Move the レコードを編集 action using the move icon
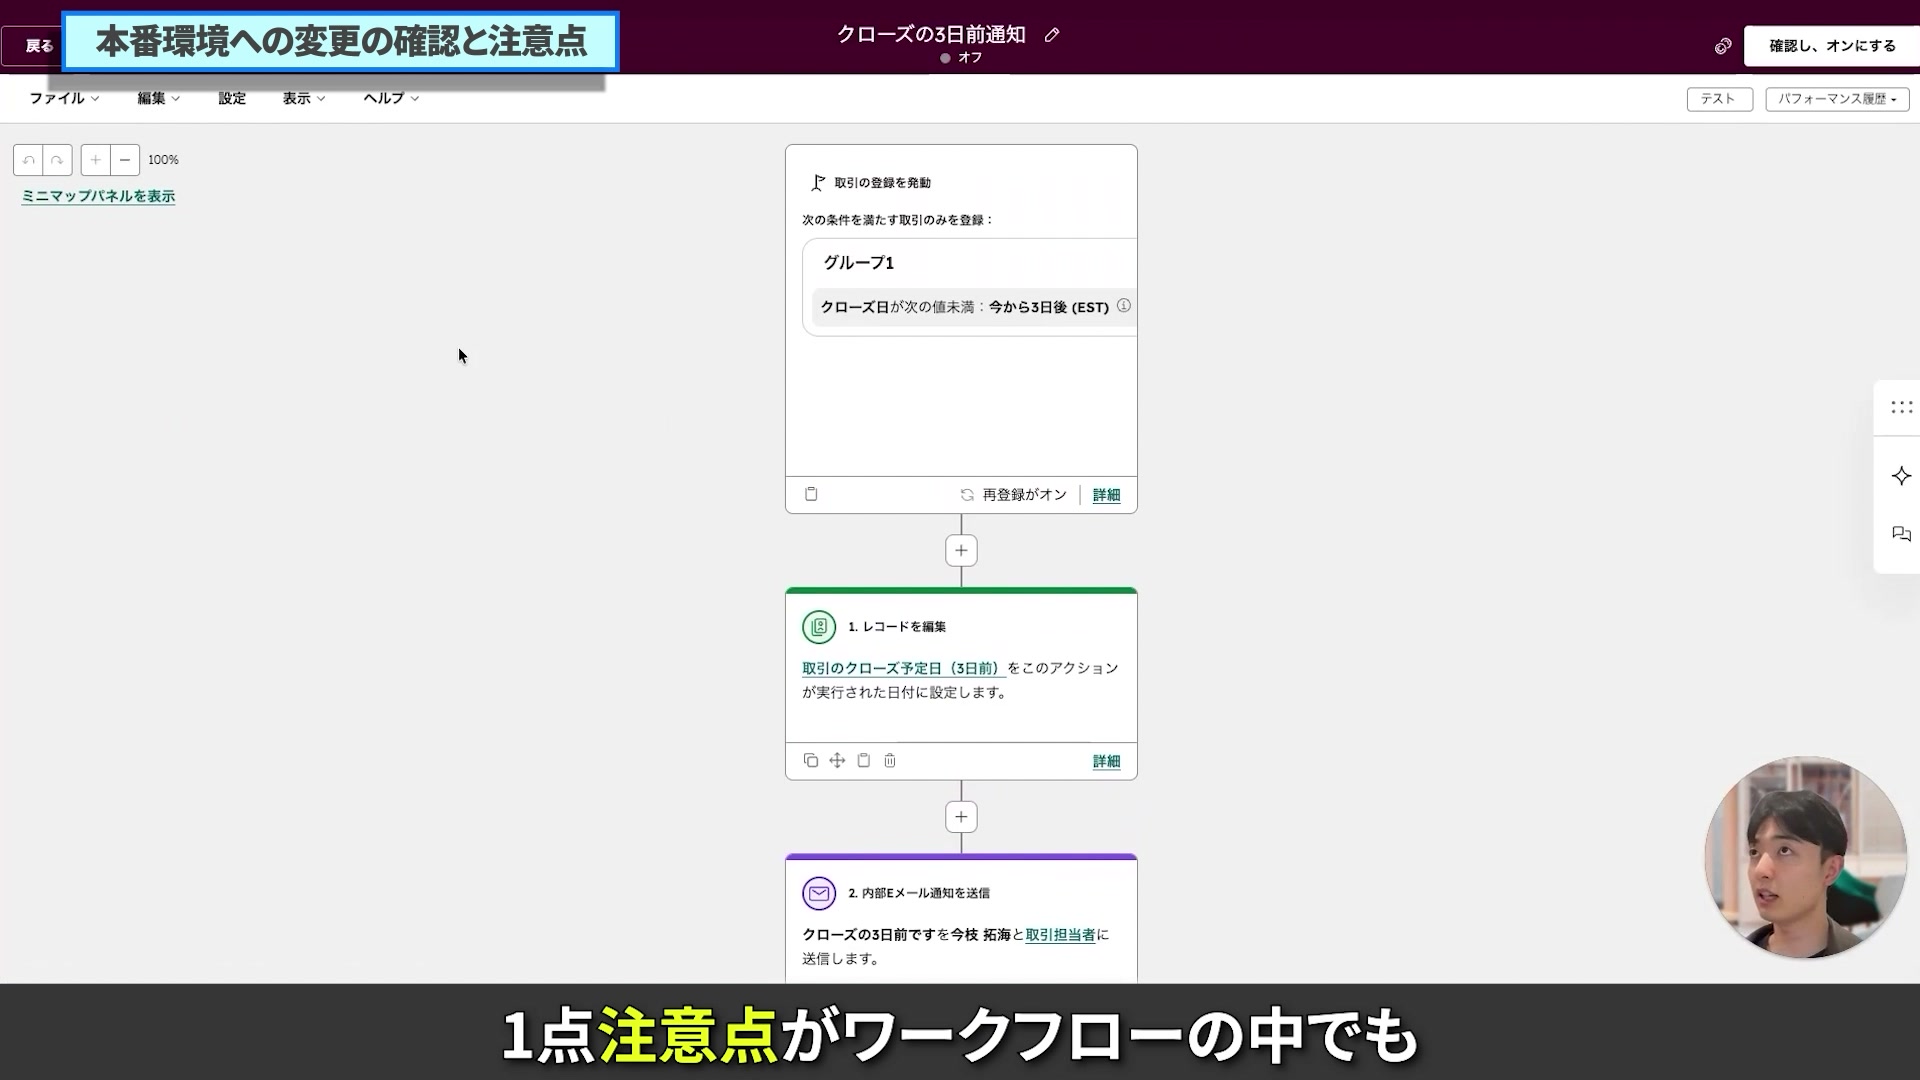Image resolution: width=1920 pixels, height=1080 pixels. pos(837,760)
